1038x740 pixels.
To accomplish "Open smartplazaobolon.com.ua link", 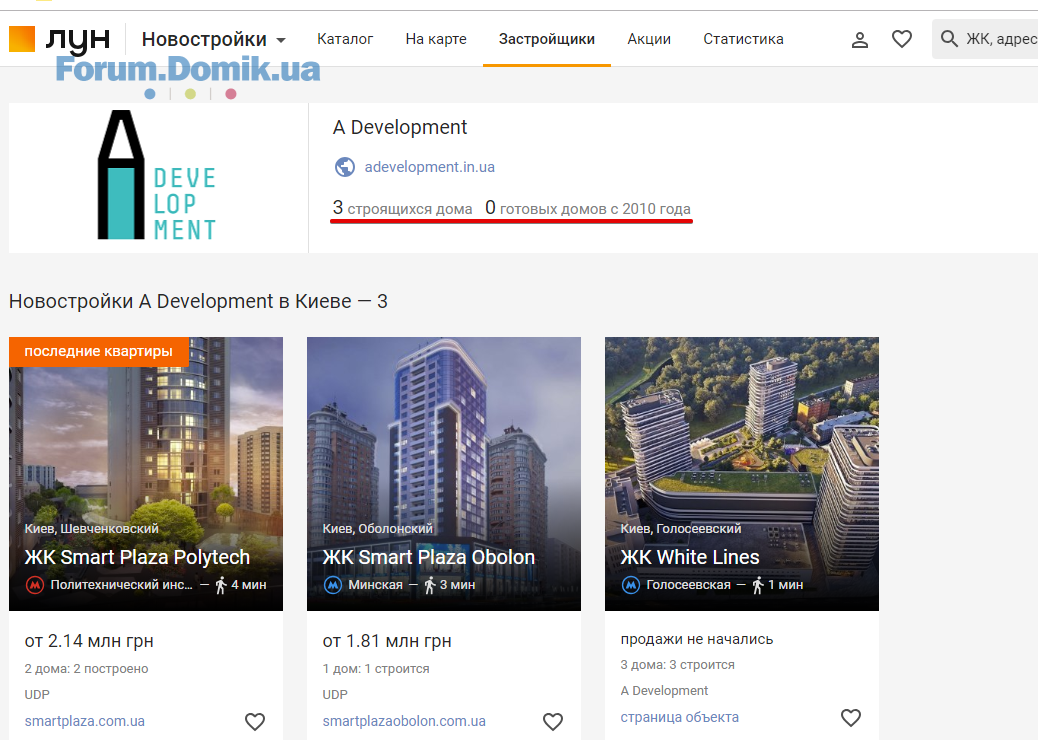I will (404, 721).
